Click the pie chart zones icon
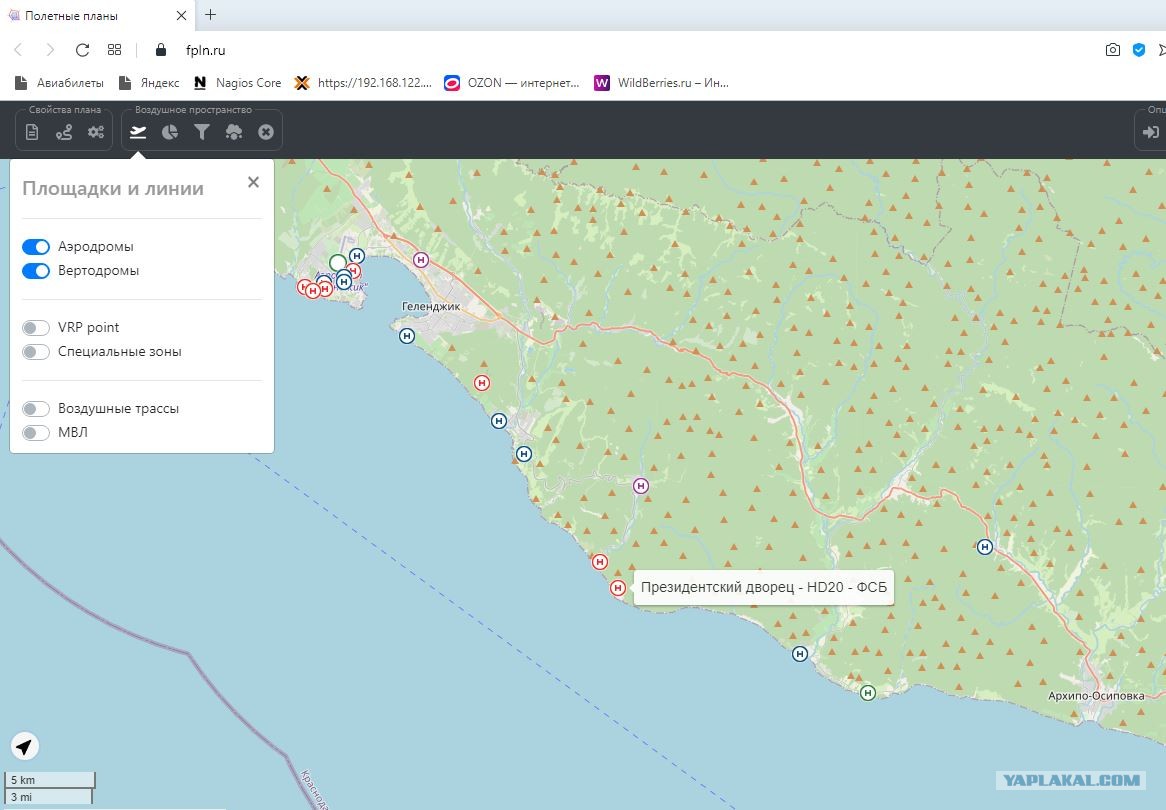The image size is (1166, 810). point(170,132)
